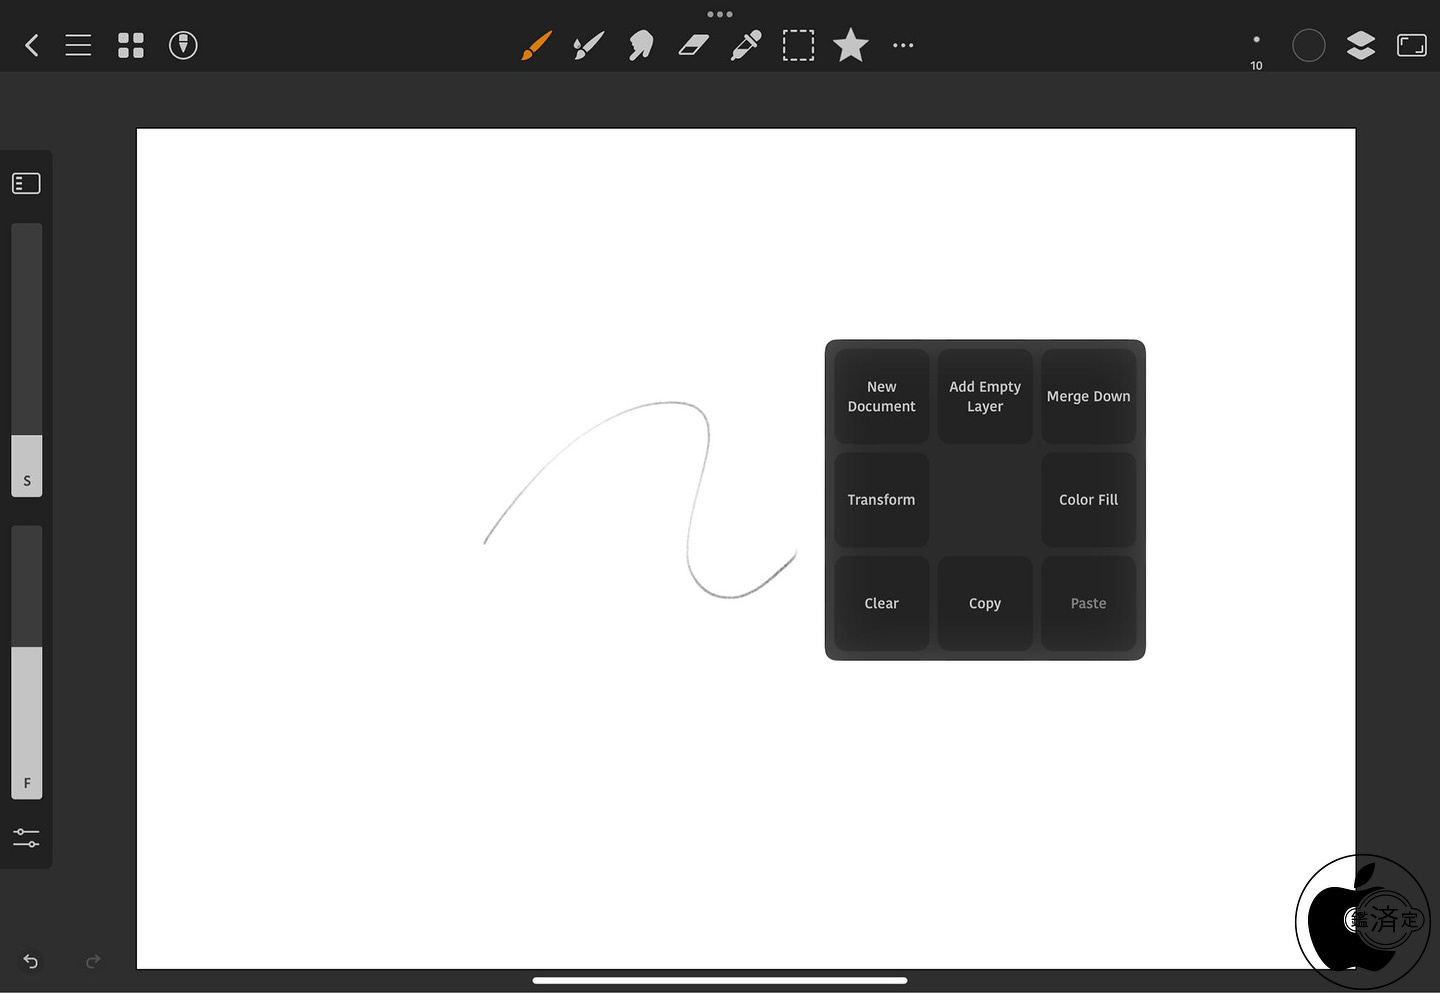
Task: Open the grid gallery view icon
Action: (131, 45)
